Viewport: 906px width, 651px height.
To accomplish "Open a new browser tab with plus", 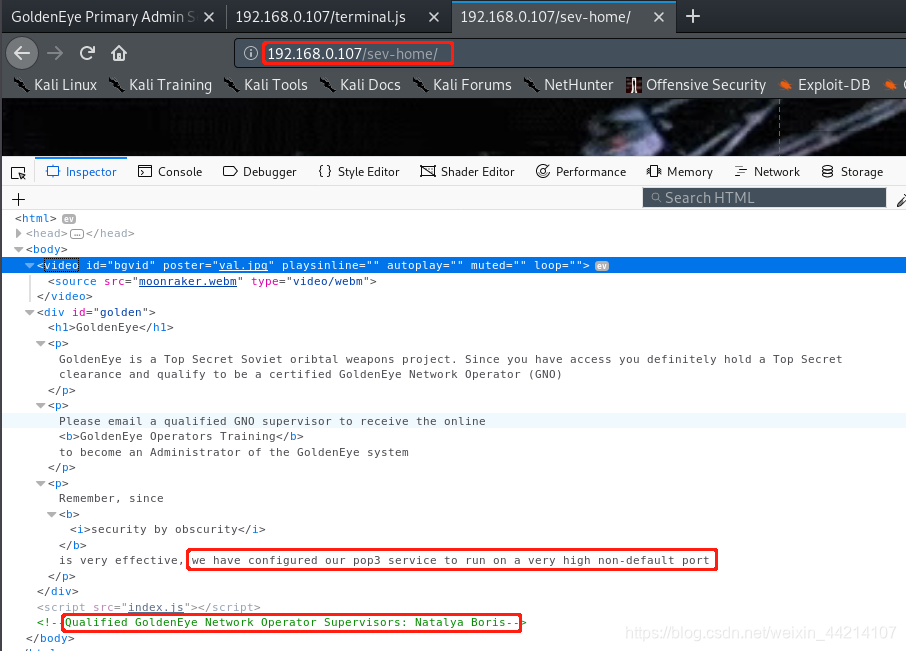I will pos(693,16).
